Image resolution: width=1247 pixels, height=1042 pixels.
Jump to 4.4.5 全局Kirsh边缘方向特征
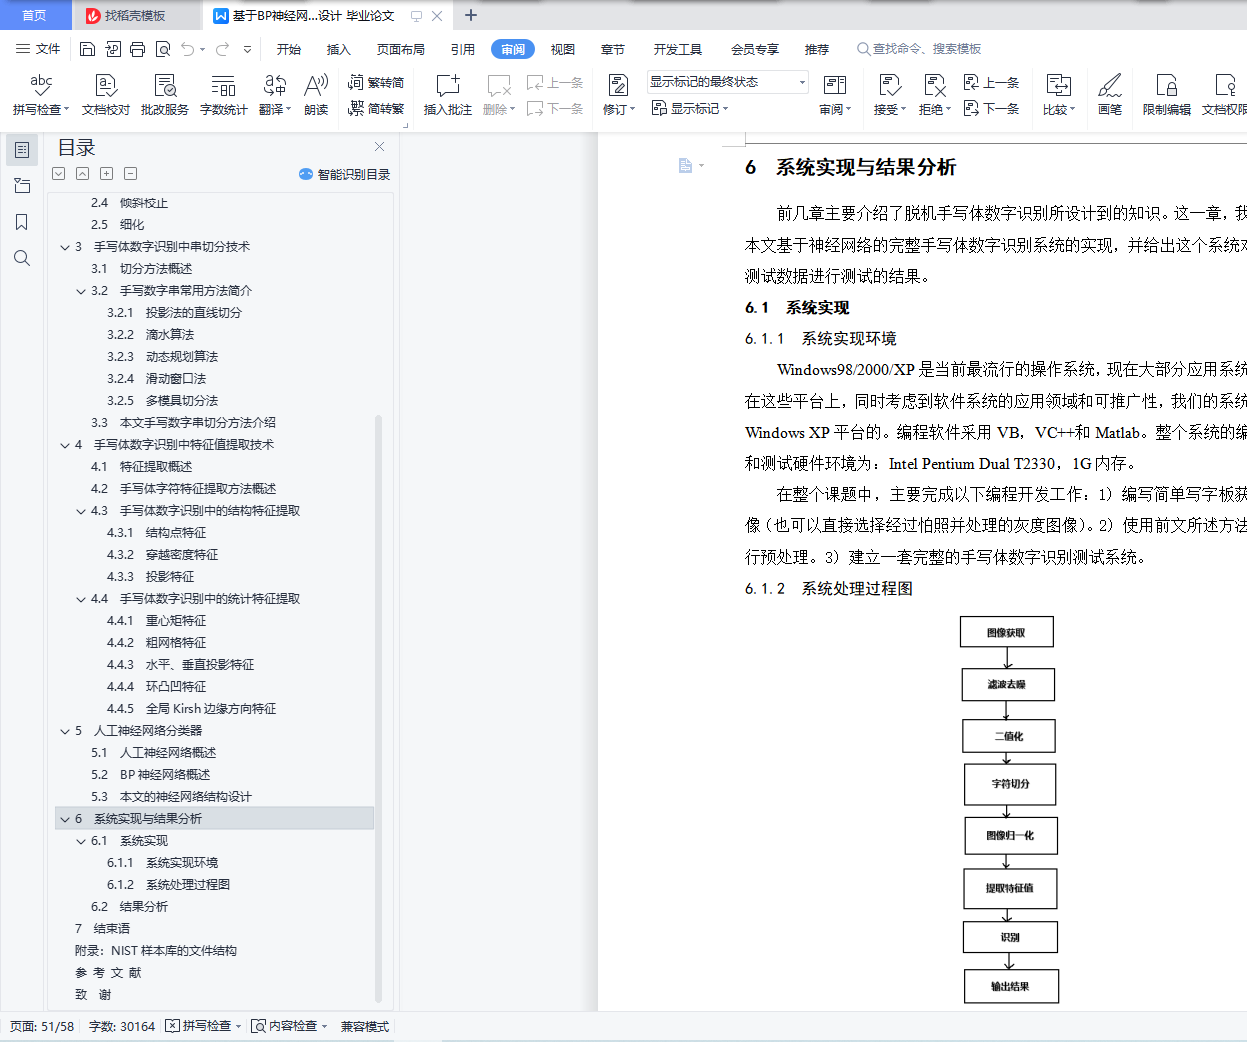point(191,709)
